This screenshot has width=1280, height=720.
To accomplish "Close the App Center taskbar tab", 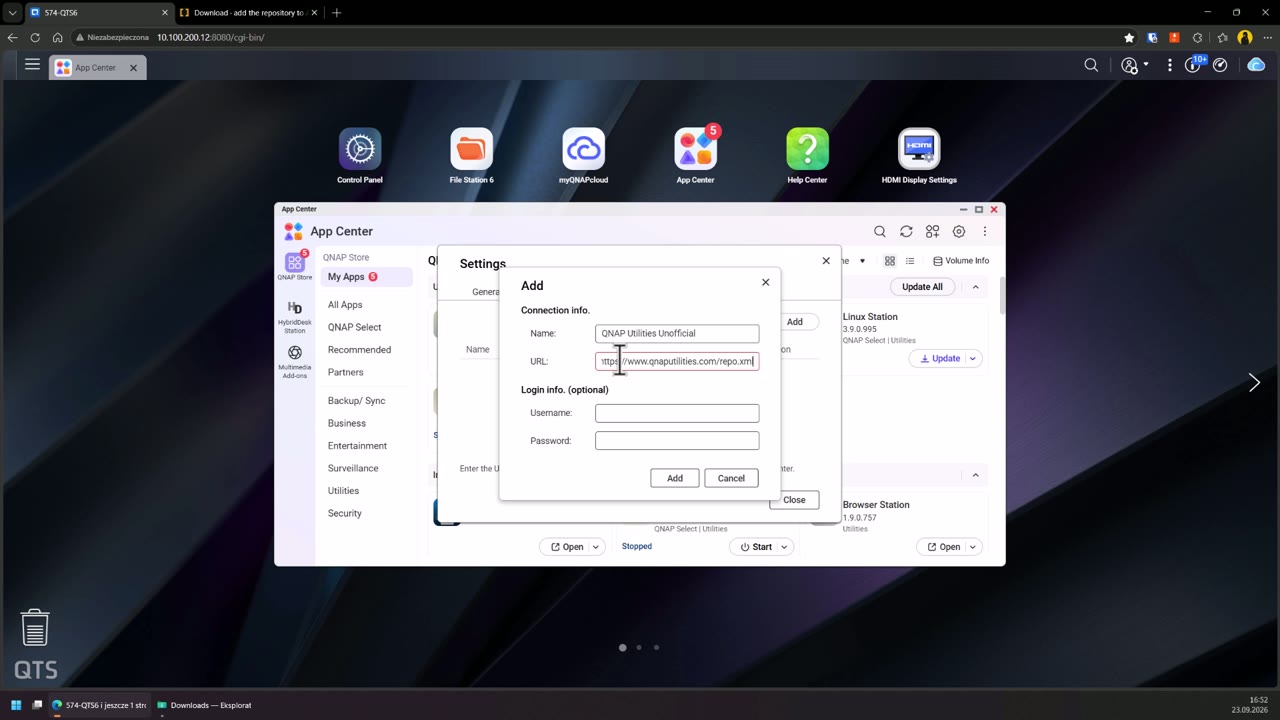I will point(133,68).
